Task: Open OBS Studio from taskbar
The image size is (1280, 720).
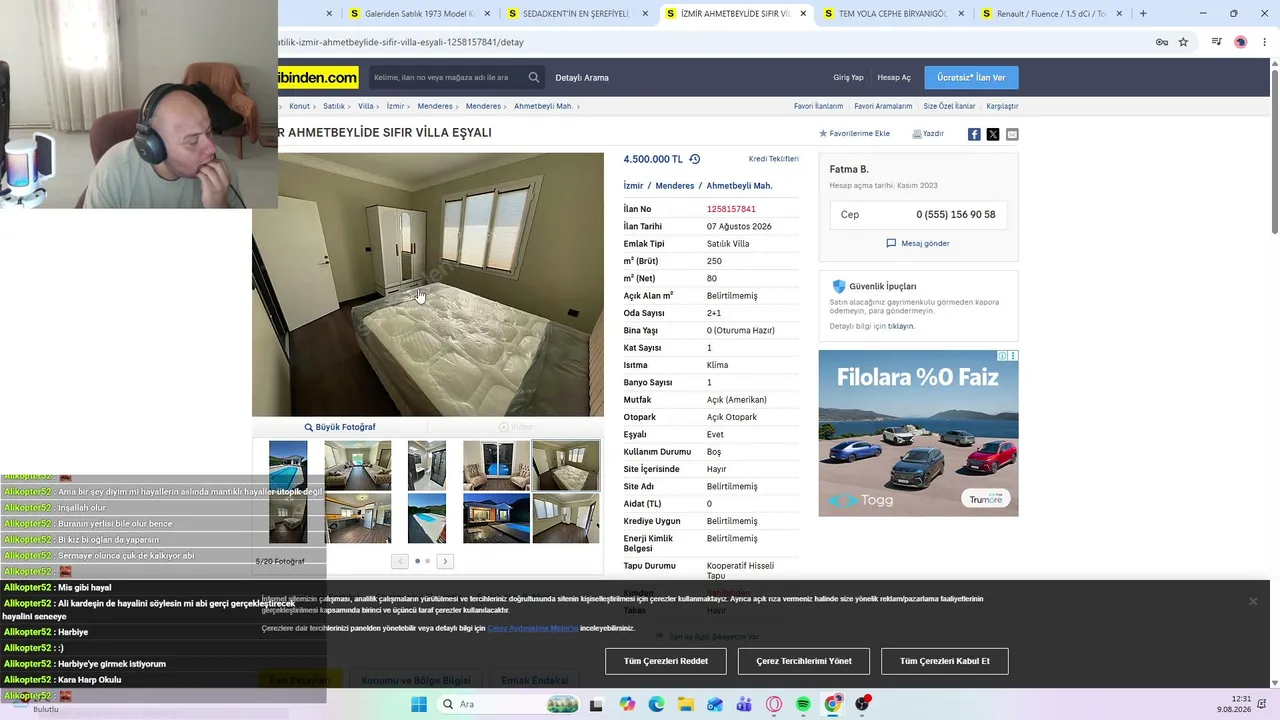Action: [x=862, y=704]
